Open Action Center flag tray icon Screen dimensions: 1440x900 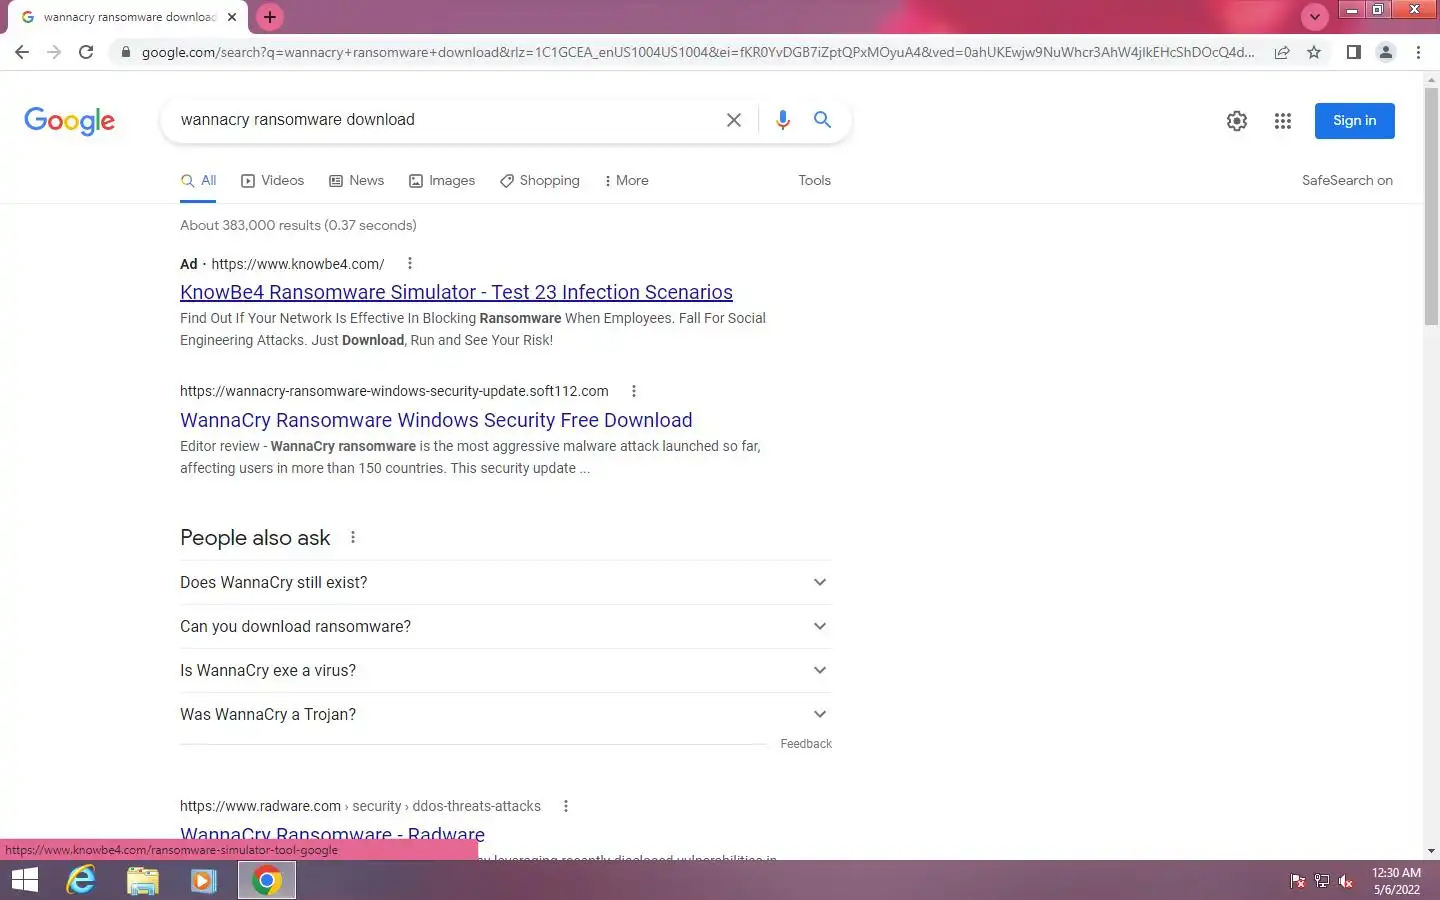pyautogui.click(x=1298, y=881)
